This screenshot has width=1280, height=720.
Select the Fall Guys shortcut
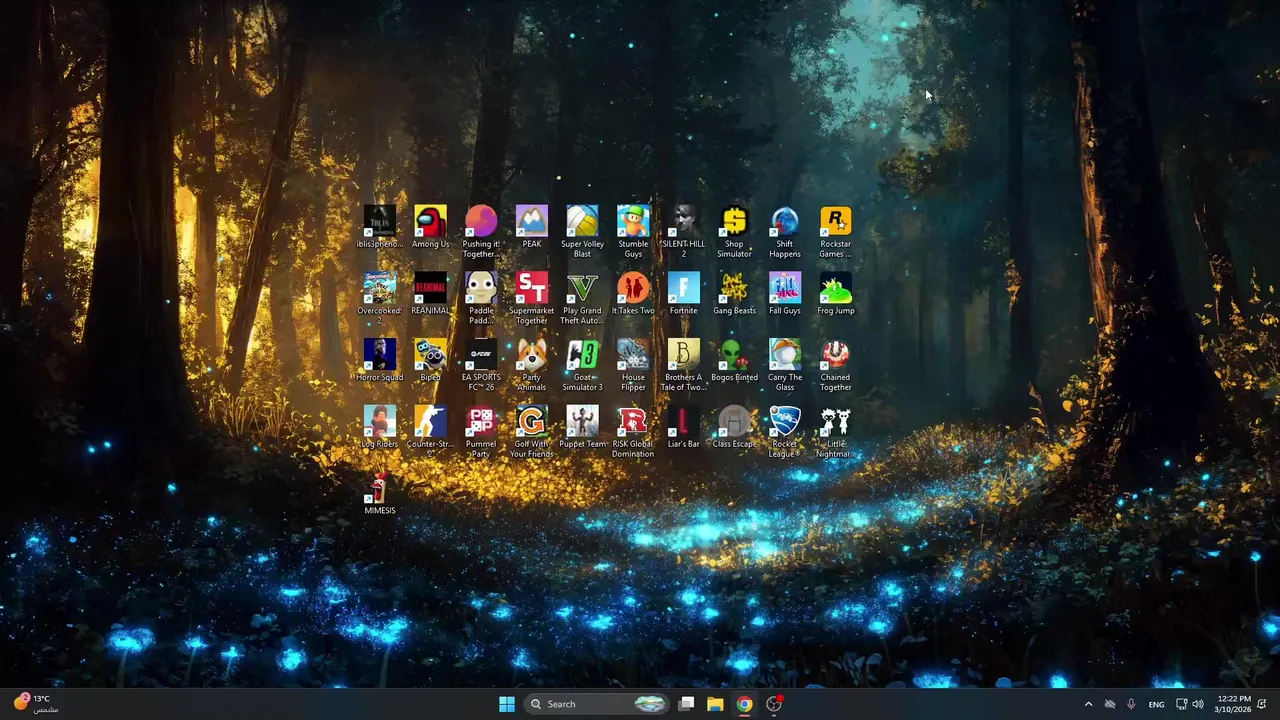(x=785, y=294)
